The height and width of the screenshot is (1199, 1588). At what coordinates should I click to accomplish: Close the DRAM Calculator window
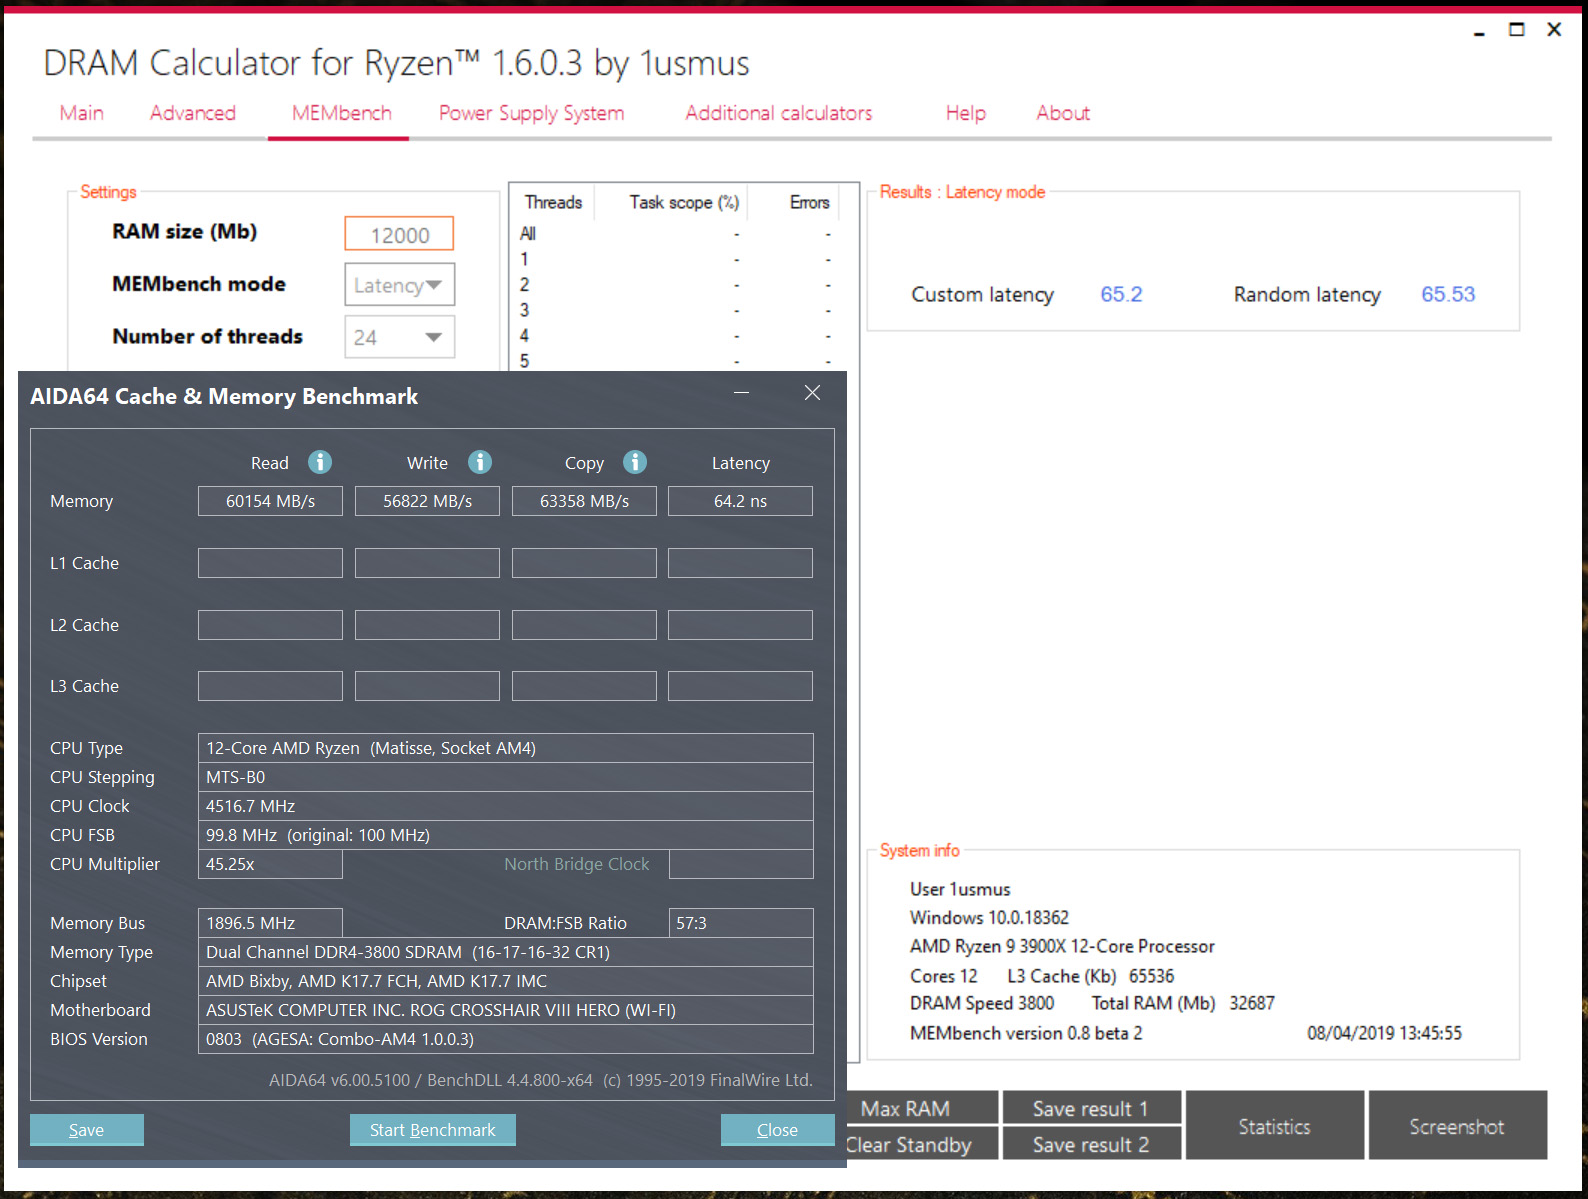pos(1554,30)
